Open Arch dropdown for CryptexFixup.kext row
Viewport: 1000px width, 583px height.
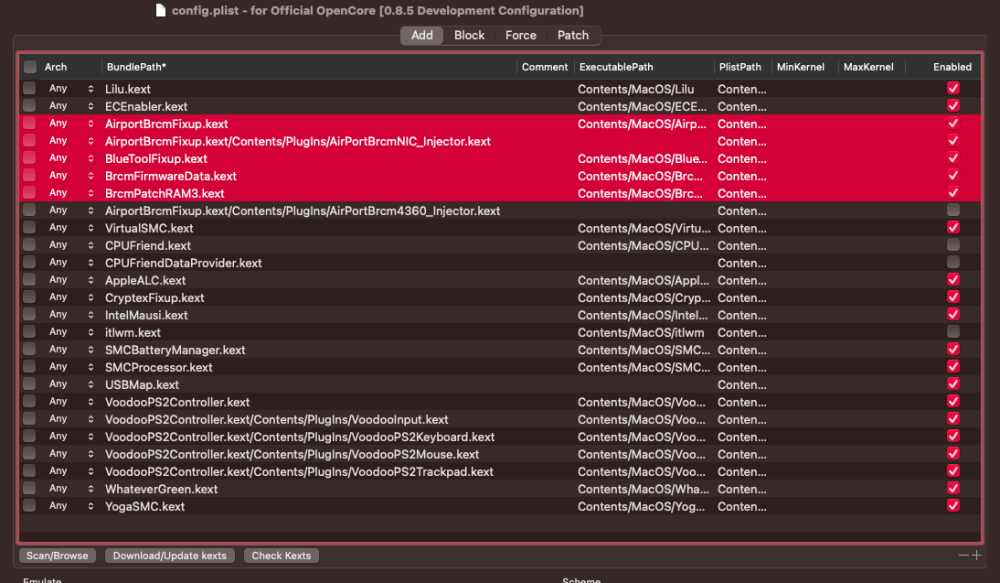(91, 297)
